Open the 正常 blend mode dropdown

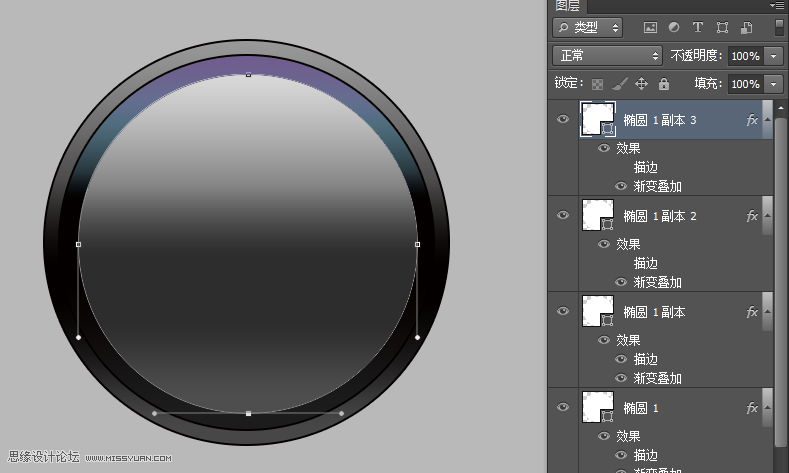(607, 55)
